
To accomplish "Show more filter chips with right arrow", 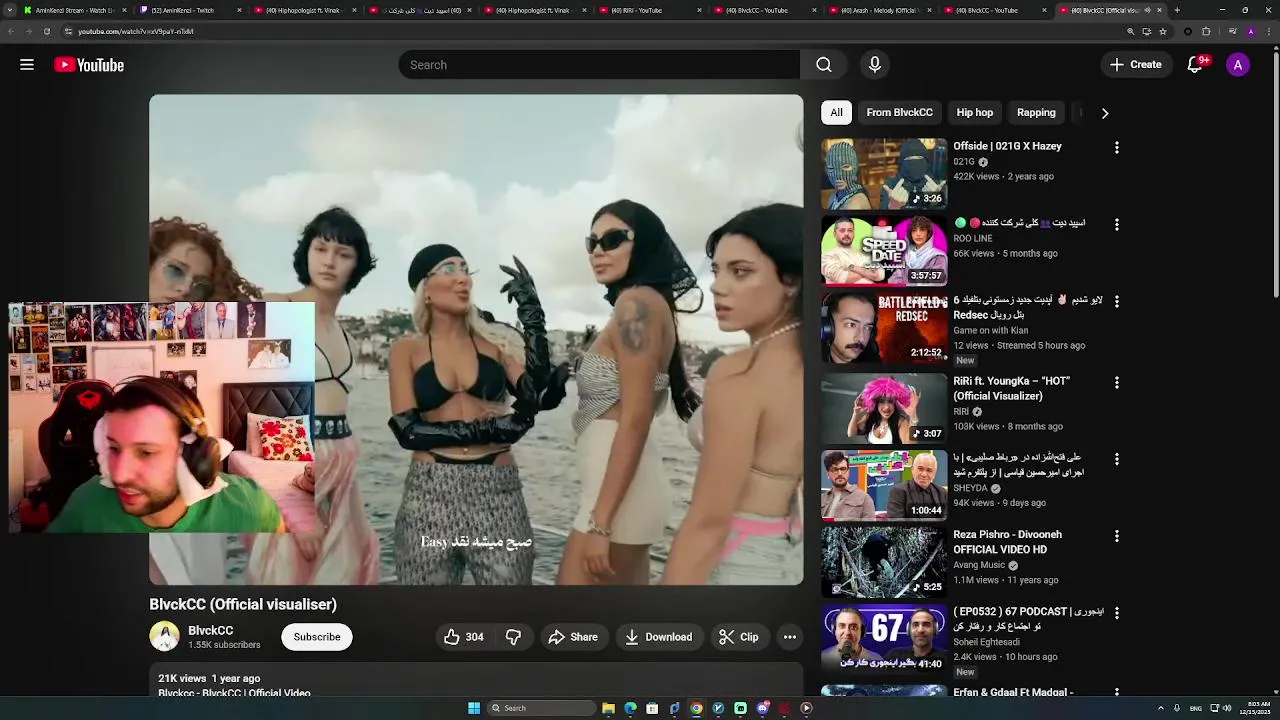I will point(1105,113).
